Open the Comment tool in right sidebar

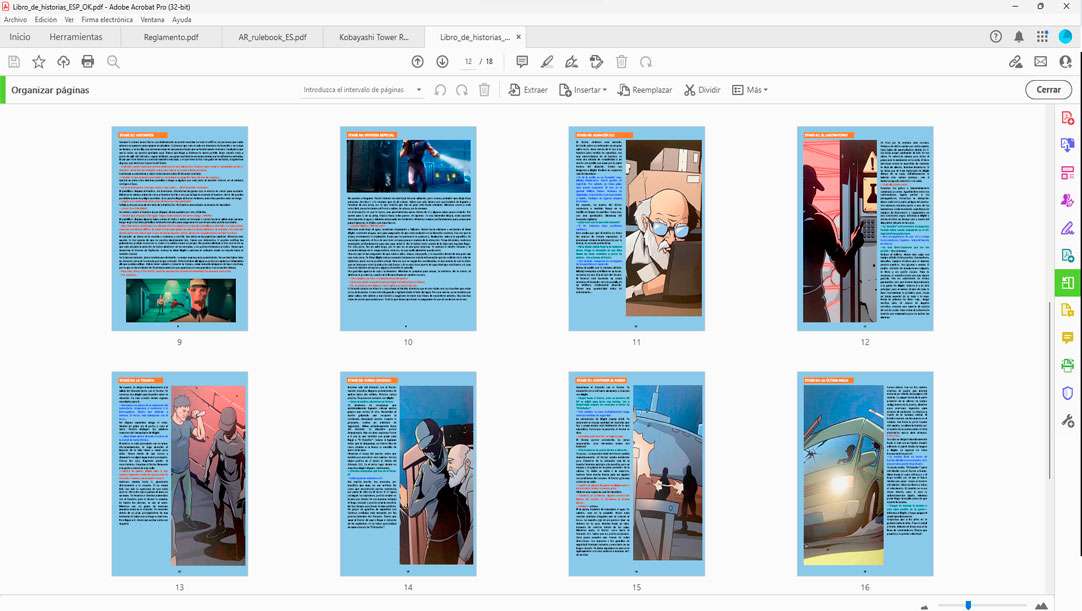pos(1068,338)
